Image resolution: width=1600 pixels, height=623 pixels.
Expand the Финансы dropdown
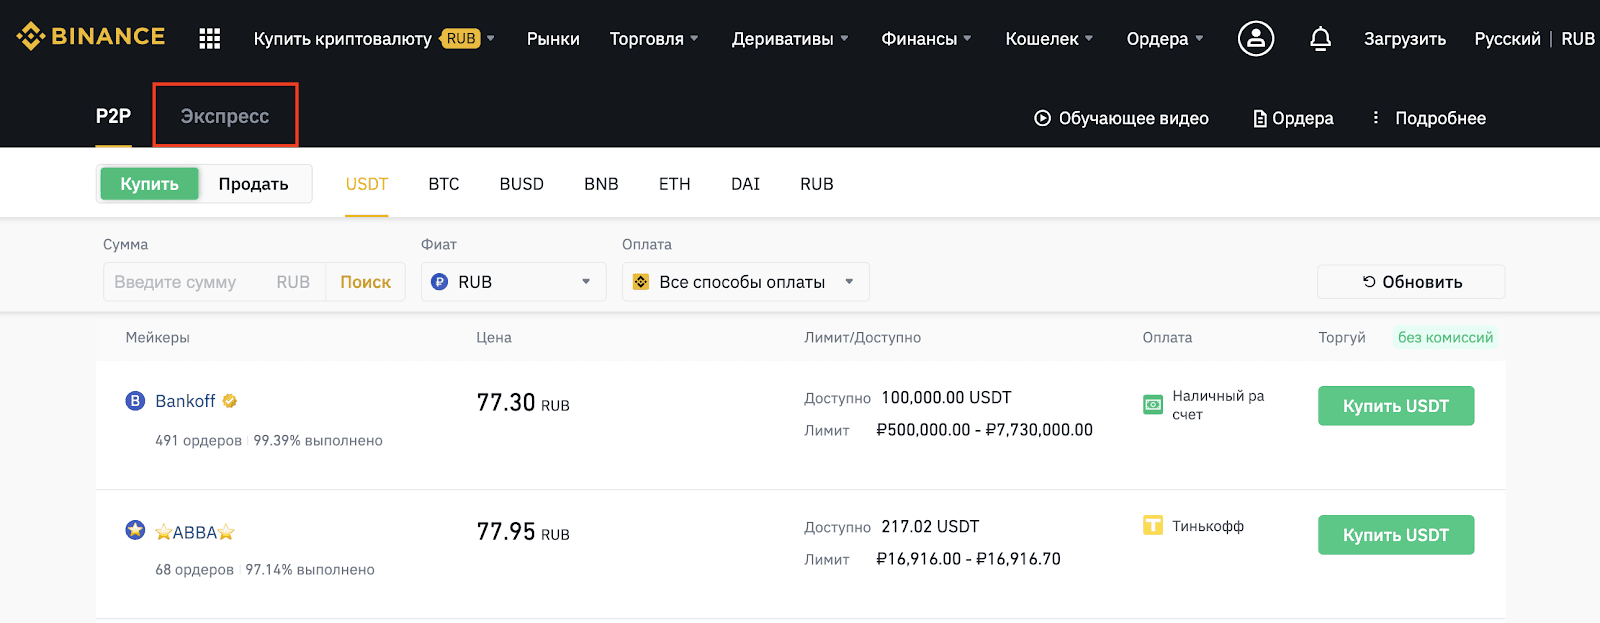click(x=926, y=39)
